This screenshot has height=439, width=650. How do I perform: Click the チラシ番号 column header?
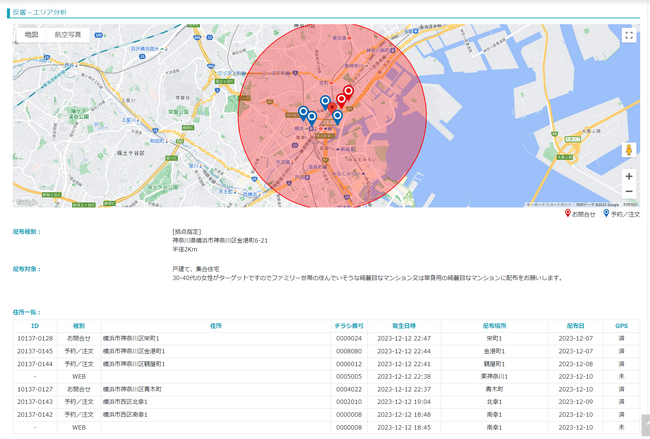[349, 326]
